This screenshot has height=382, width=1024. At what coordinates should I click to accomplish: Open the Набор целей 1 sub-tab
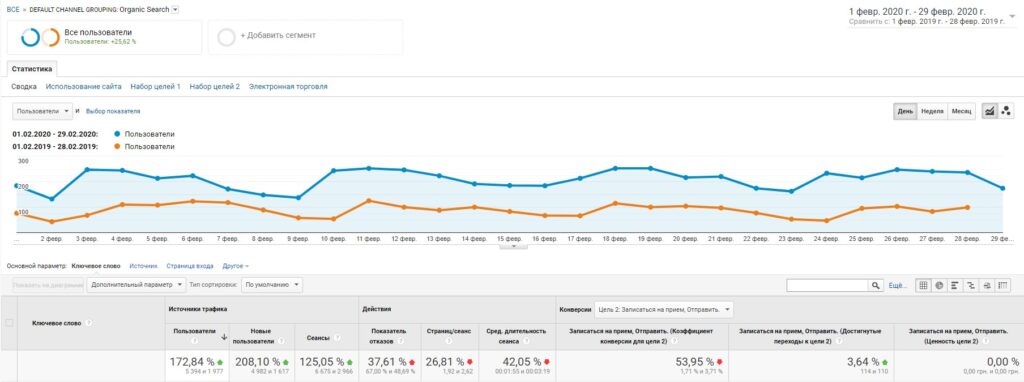click(x=155, y=86)
